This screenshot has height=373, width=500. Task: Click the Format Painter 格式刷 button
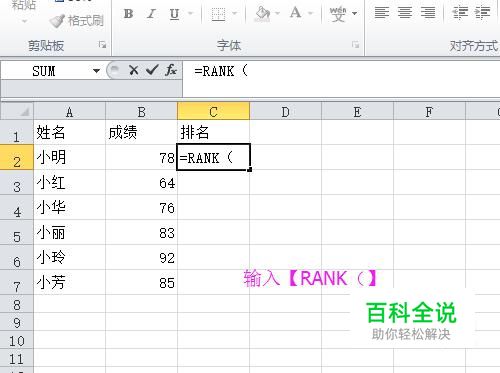77,21
